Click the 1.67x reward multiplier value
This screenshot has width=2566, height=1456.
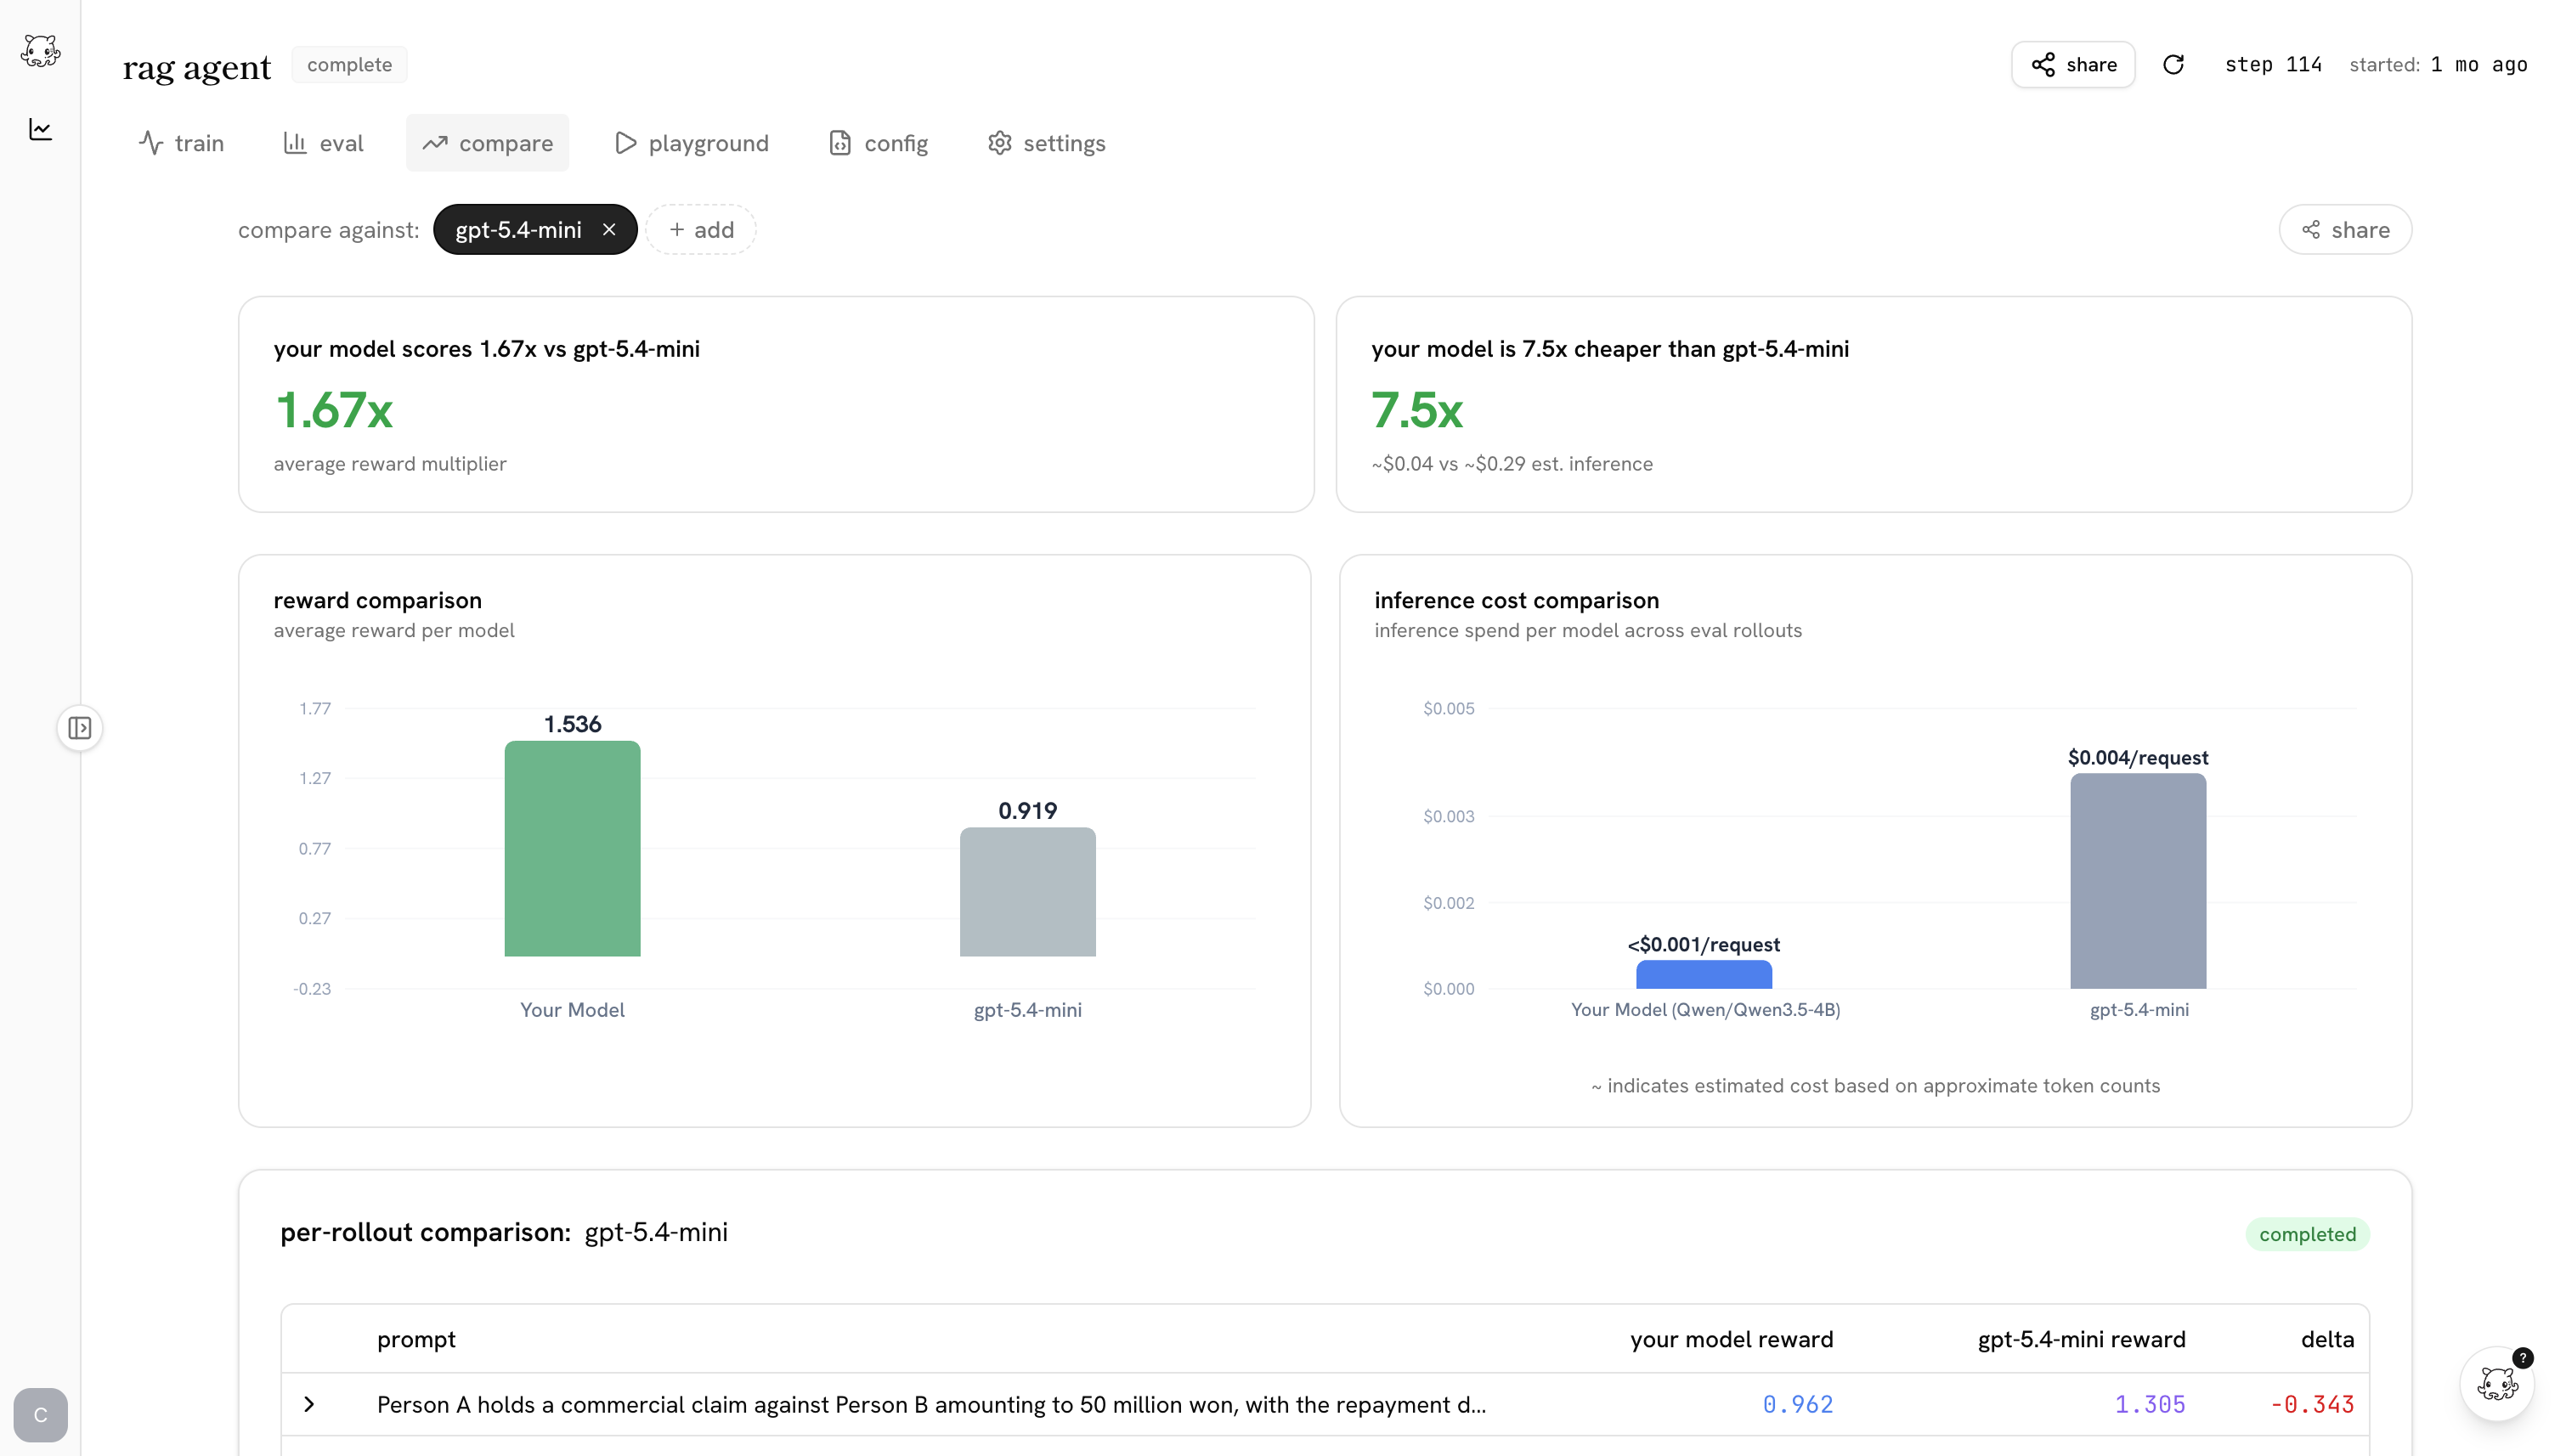pyautogui.click(x=334, y=410)
